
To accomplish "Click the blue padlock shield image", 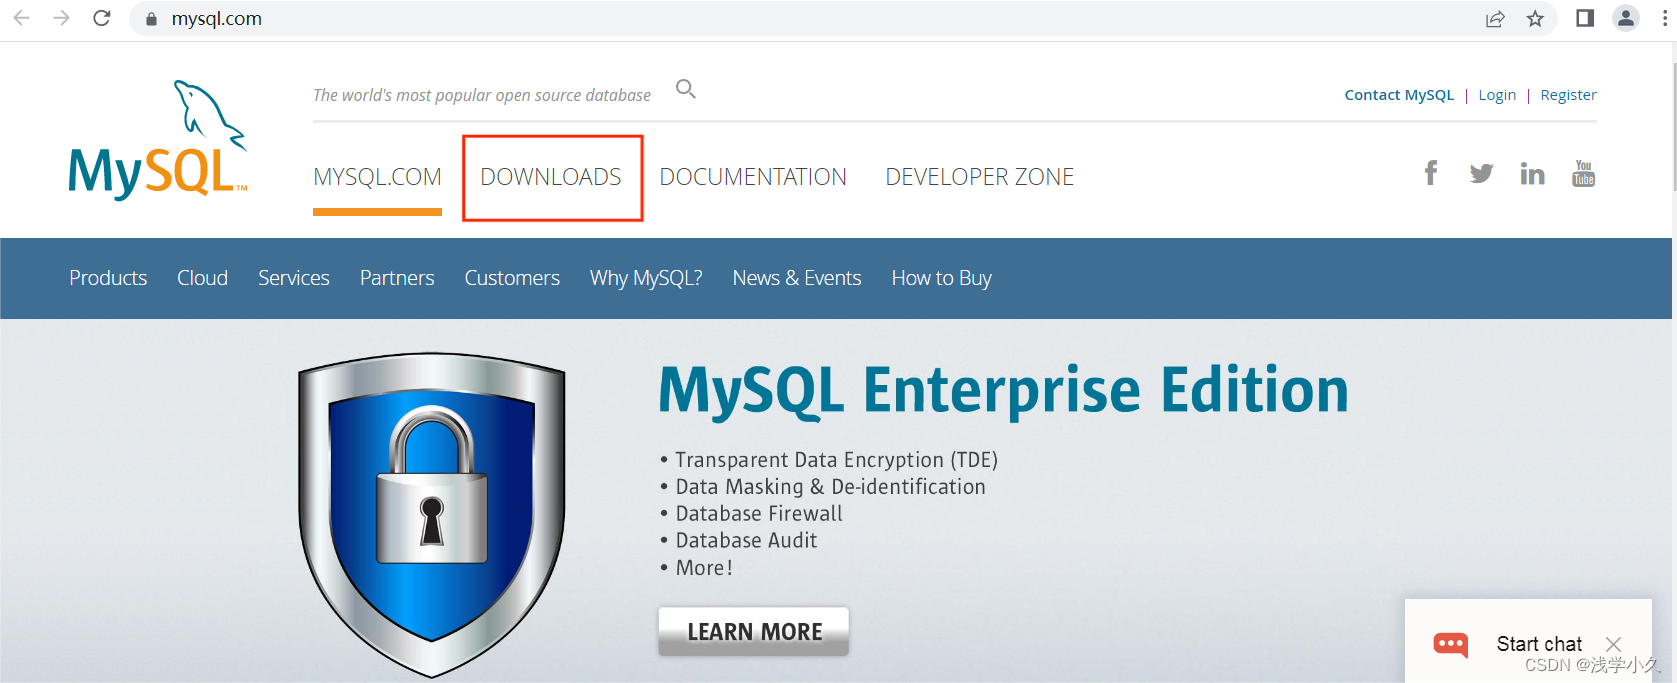I will (x=432, y=514).
